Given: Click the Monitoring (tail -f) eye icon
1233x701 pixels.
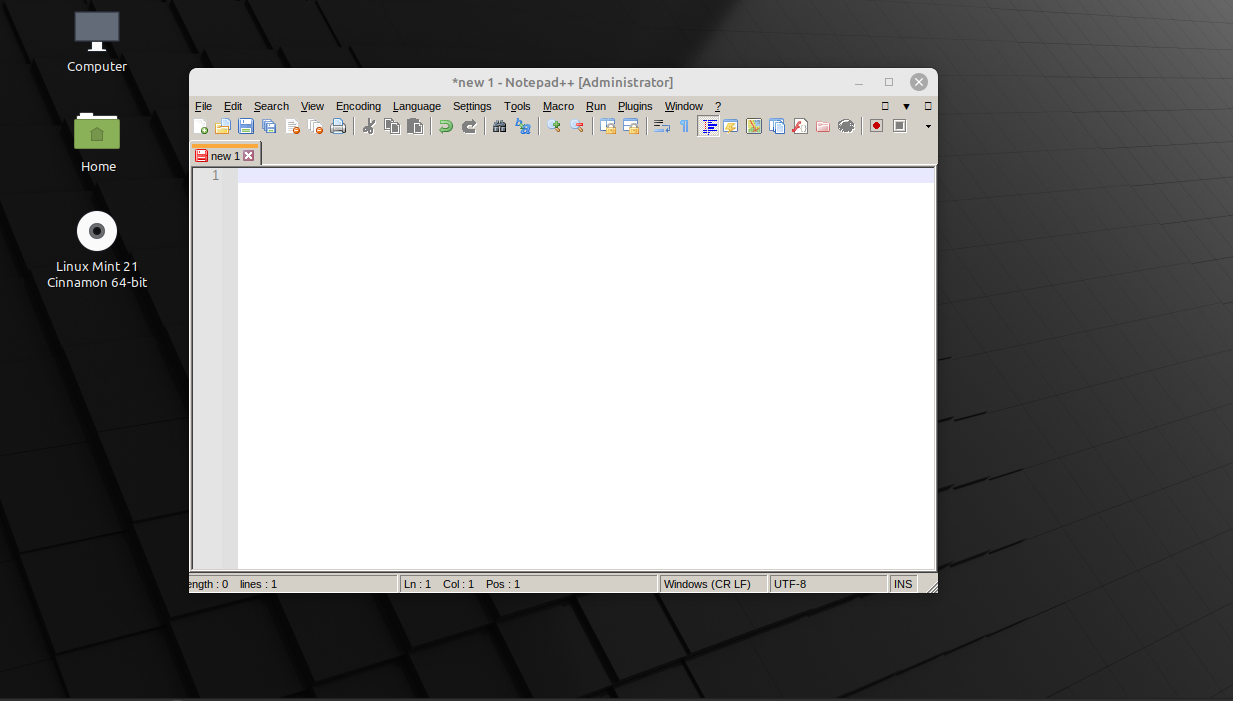Looking at the screenshot, I should pos(846,126).
